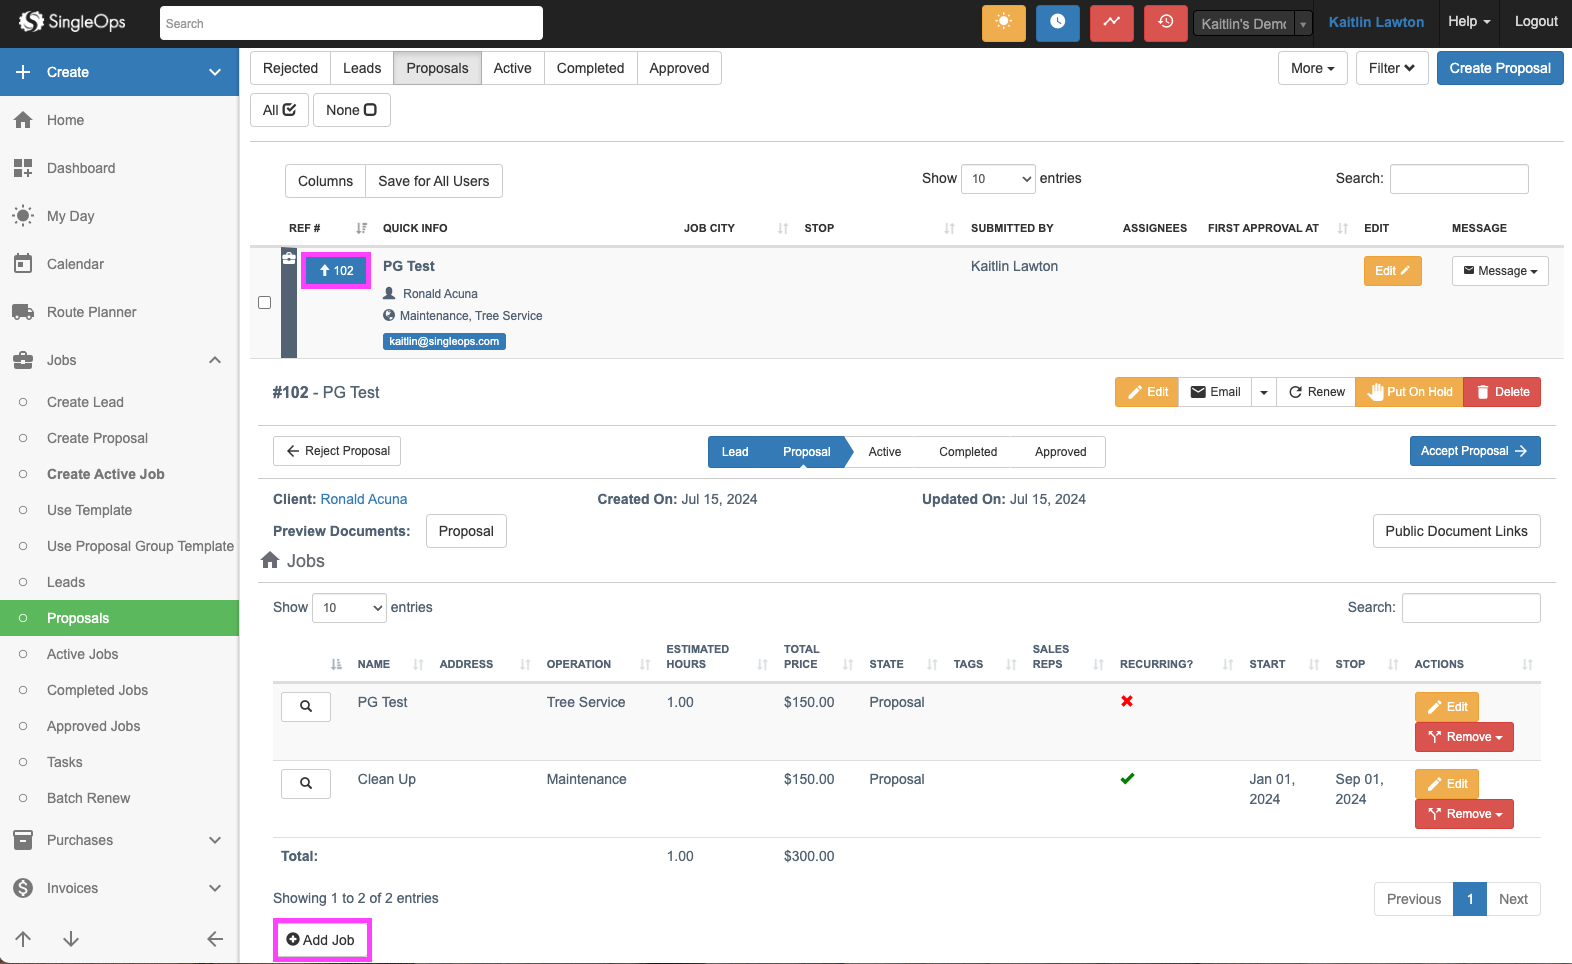Click the Accept Proposal button
1572x964 pixels.
pyautogui.click(x=1474, y=451)
